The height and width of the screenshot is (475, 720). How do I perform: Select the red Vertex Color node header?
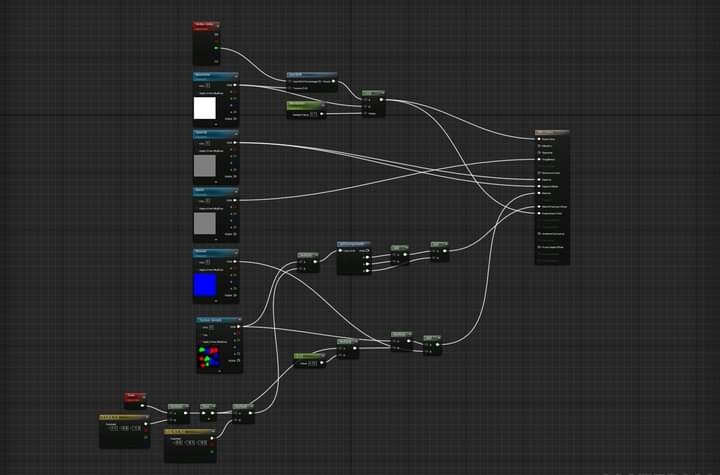coord(205,25)
